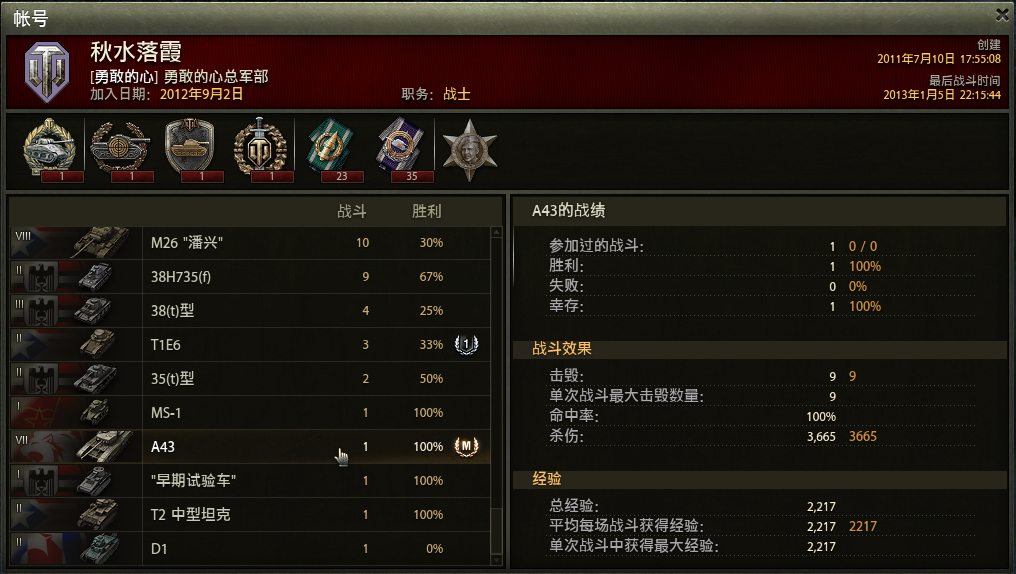Sort vehicle list by 胜利 column

coord(426,211)
